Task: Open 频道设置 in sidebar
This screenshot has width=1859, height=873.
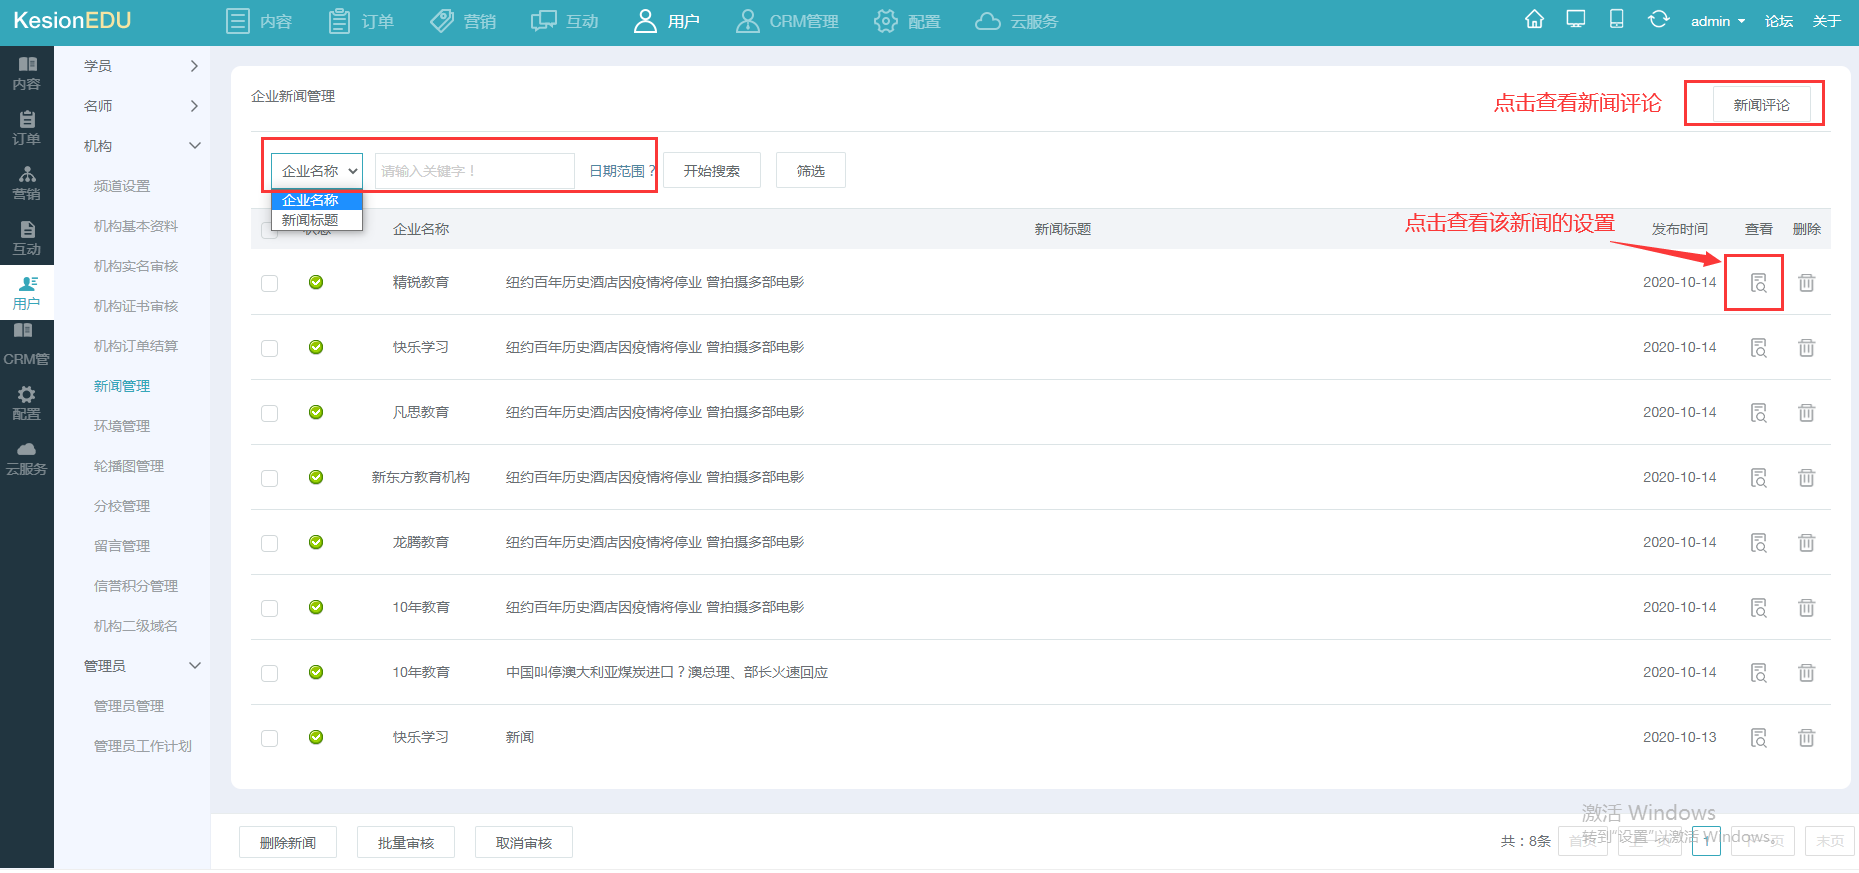Action: pyautogui.click(x=122, y=186)
